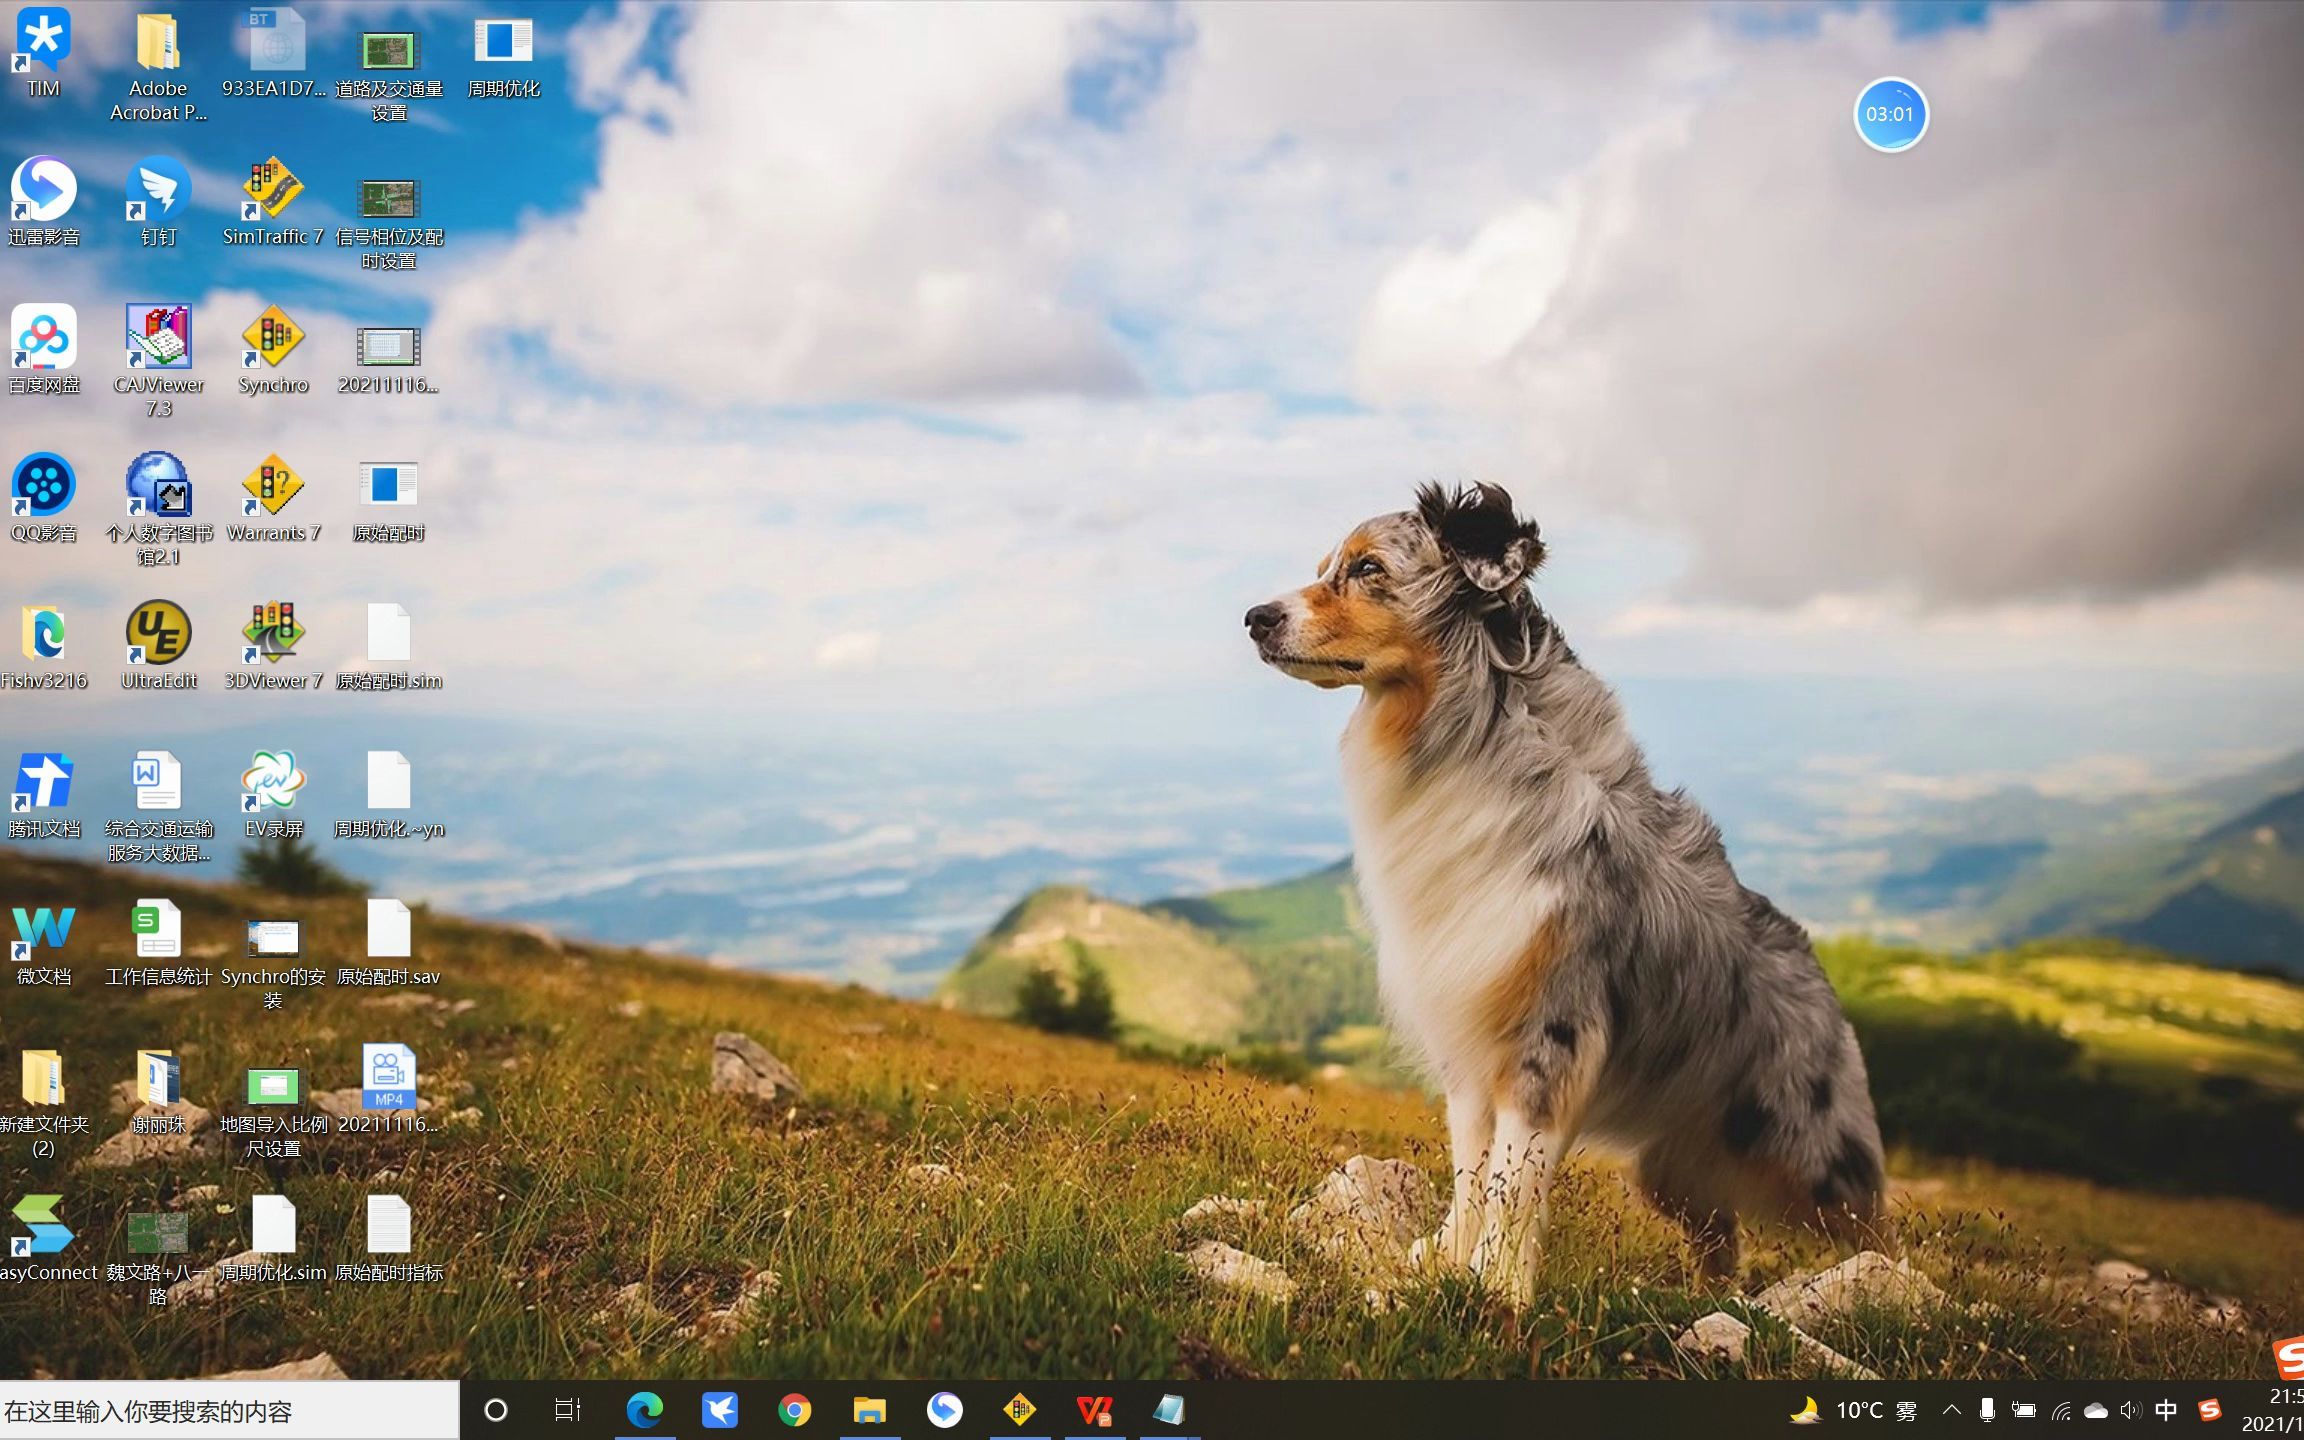Open microphone tray icon
This screenshot has width=2304, height=1440.
(x=1987, y=1410)
